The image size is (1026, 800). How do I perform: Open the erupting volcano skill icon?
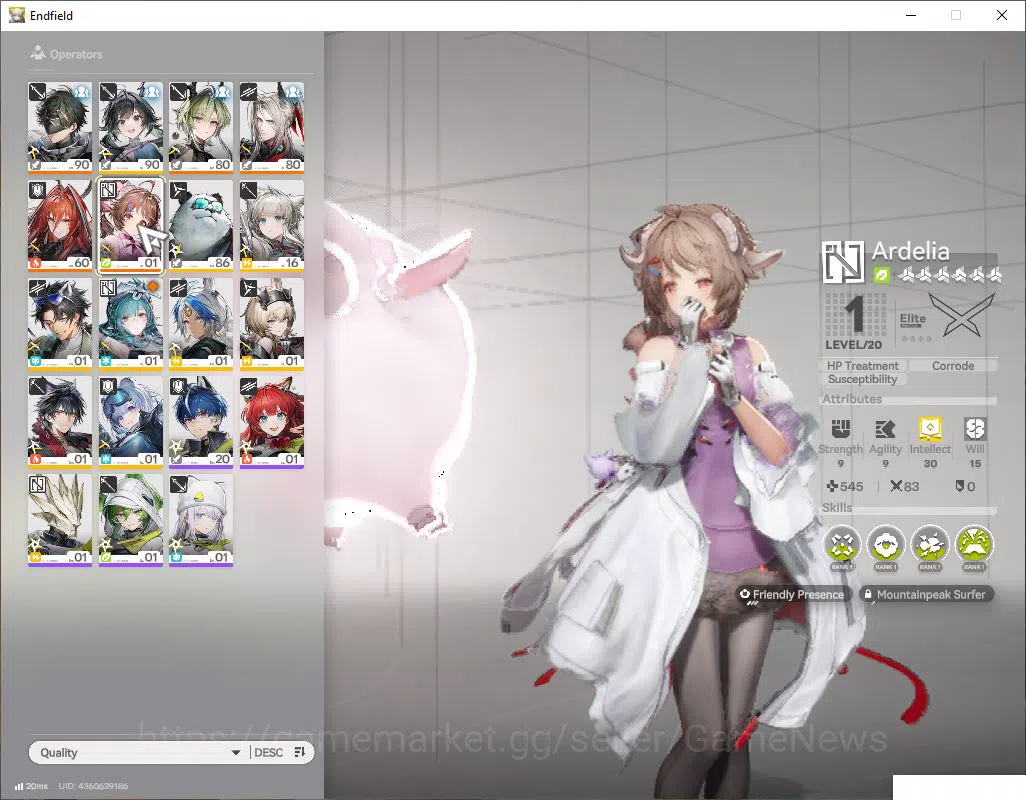coord(974,544)
